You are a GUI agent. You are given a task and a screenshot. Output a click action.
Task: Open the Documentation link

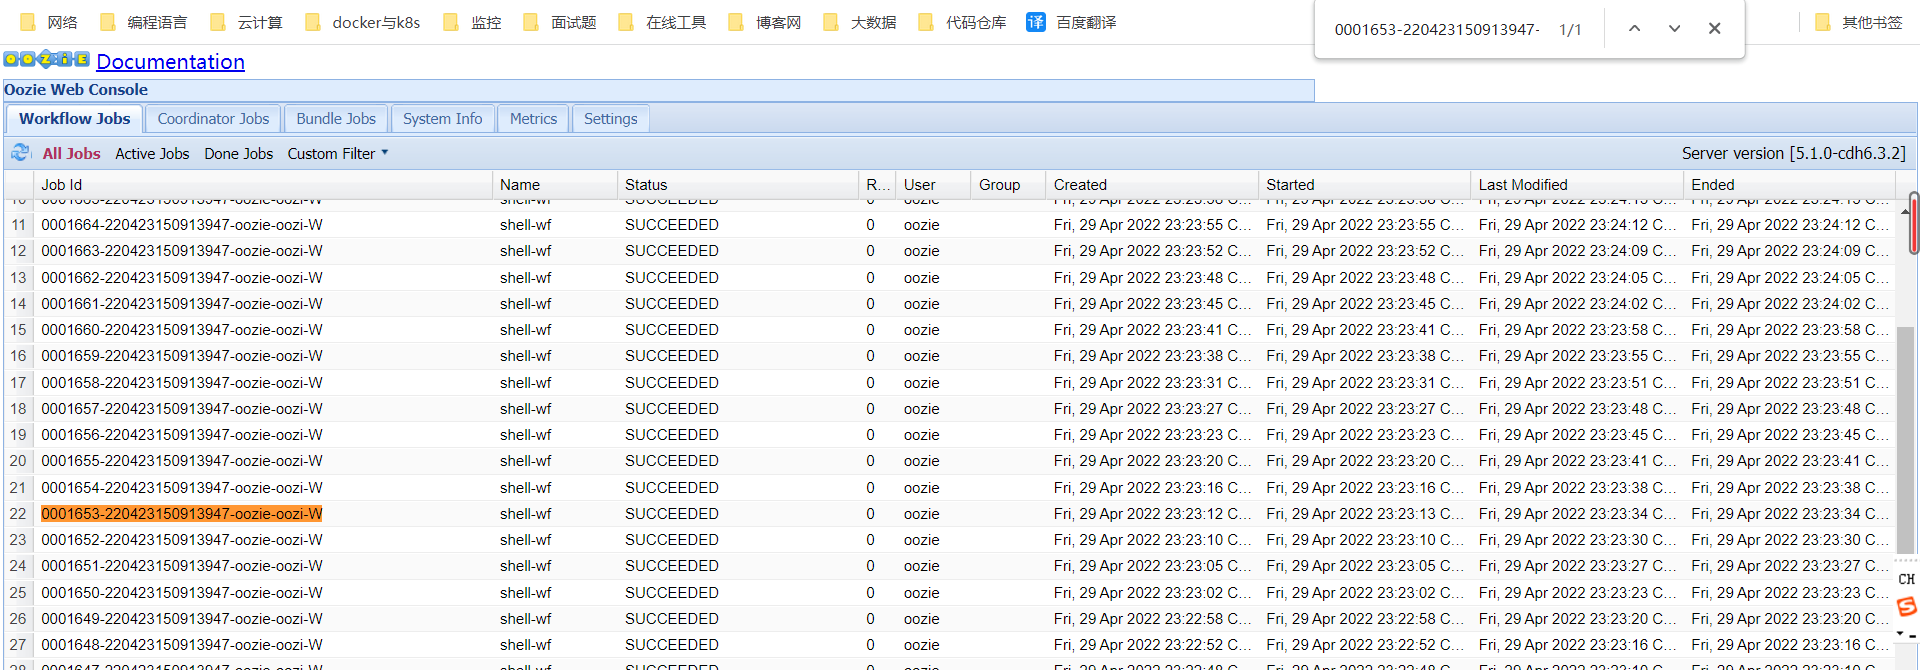170,61
